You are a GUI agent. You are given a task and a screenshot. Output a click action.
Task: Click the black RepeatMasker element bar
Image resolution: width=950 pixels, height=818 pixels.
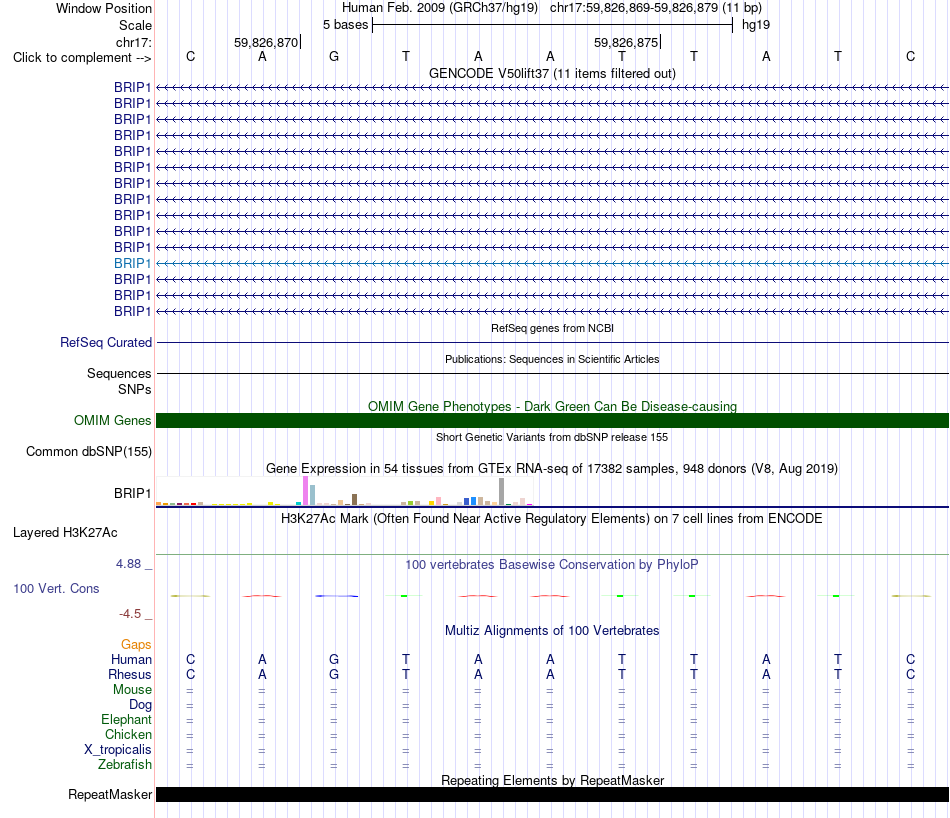tap(552, 794)
